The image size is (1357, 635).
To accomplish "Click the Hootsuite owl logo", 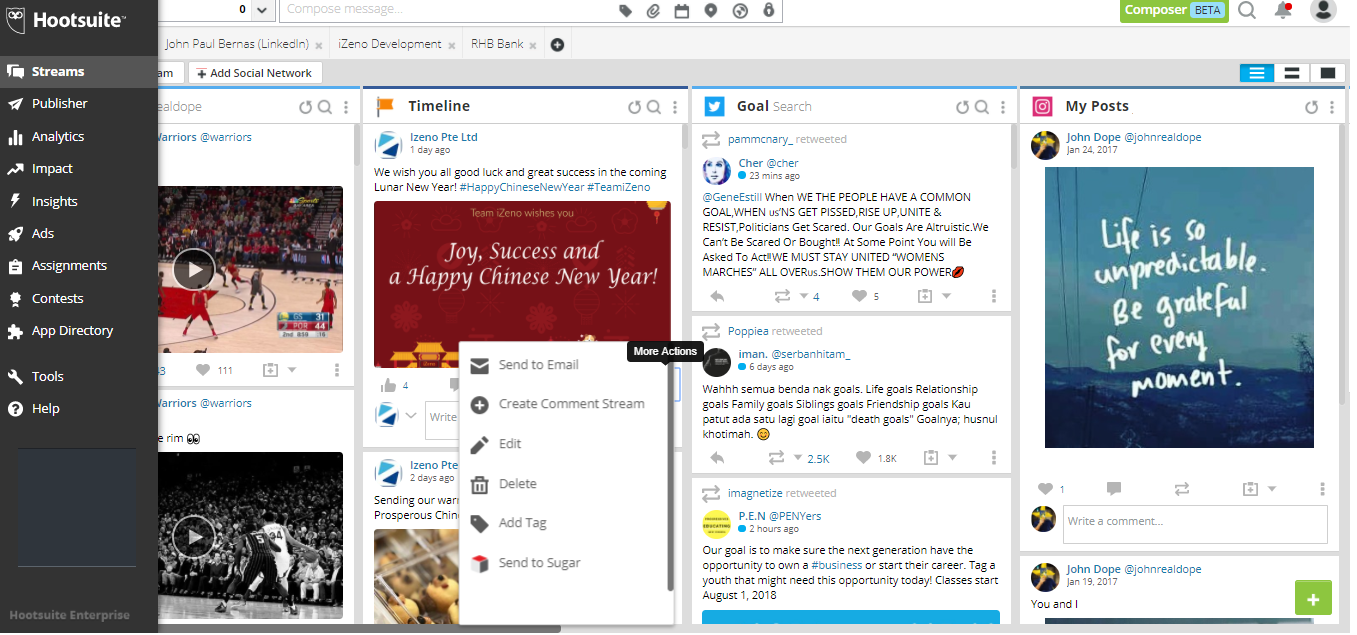I will pos(16,20).
